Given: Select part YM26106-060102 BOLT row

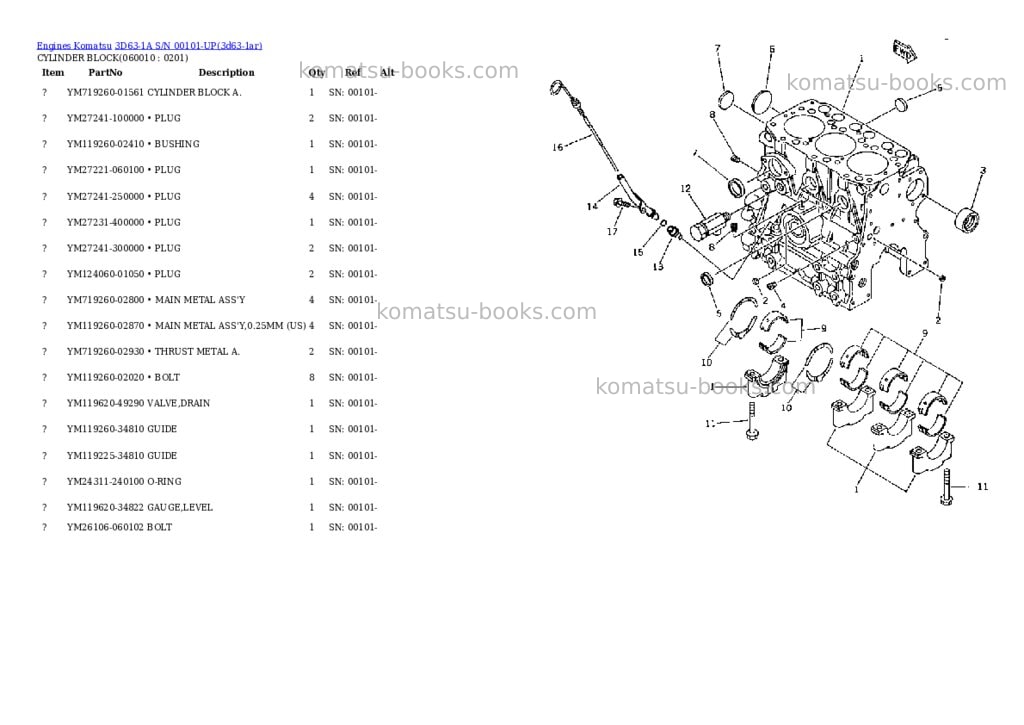Looking at the screenshot, I should (210, 527).
